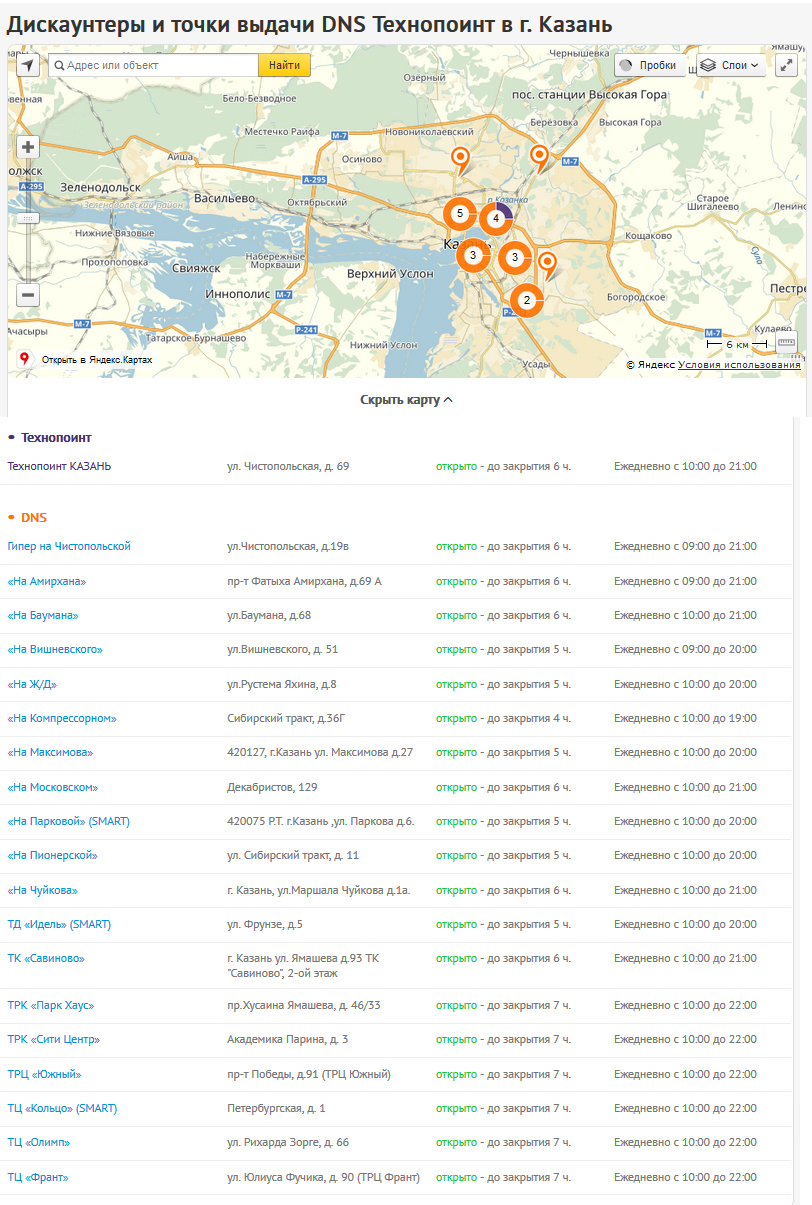This screenshot has width=812, height=1205.
Task: Open the «На Пионерской» store link
Action: click(x=52, y=855)
